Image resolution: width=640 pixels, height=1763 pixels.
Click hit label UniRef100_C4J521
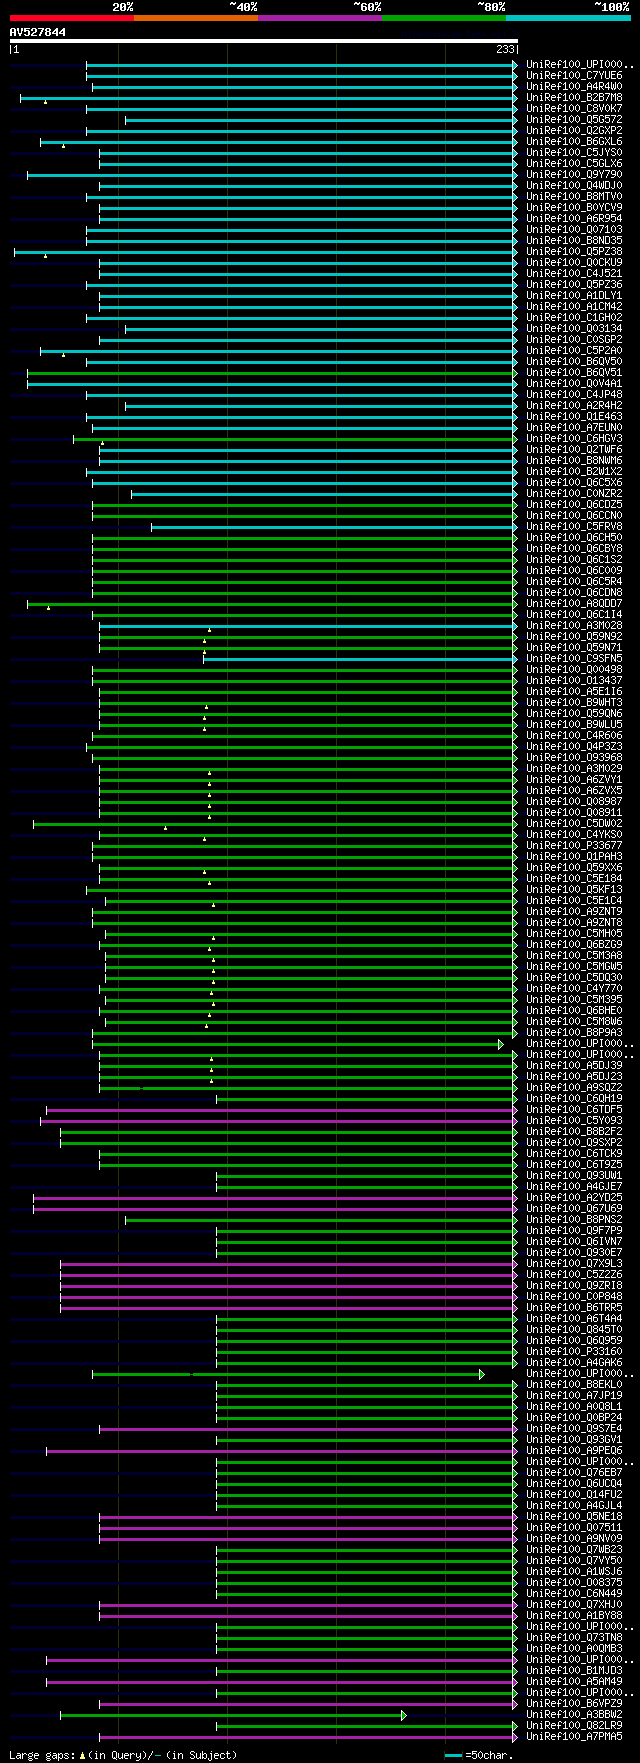pyautogui.click(x=574, y=274)
